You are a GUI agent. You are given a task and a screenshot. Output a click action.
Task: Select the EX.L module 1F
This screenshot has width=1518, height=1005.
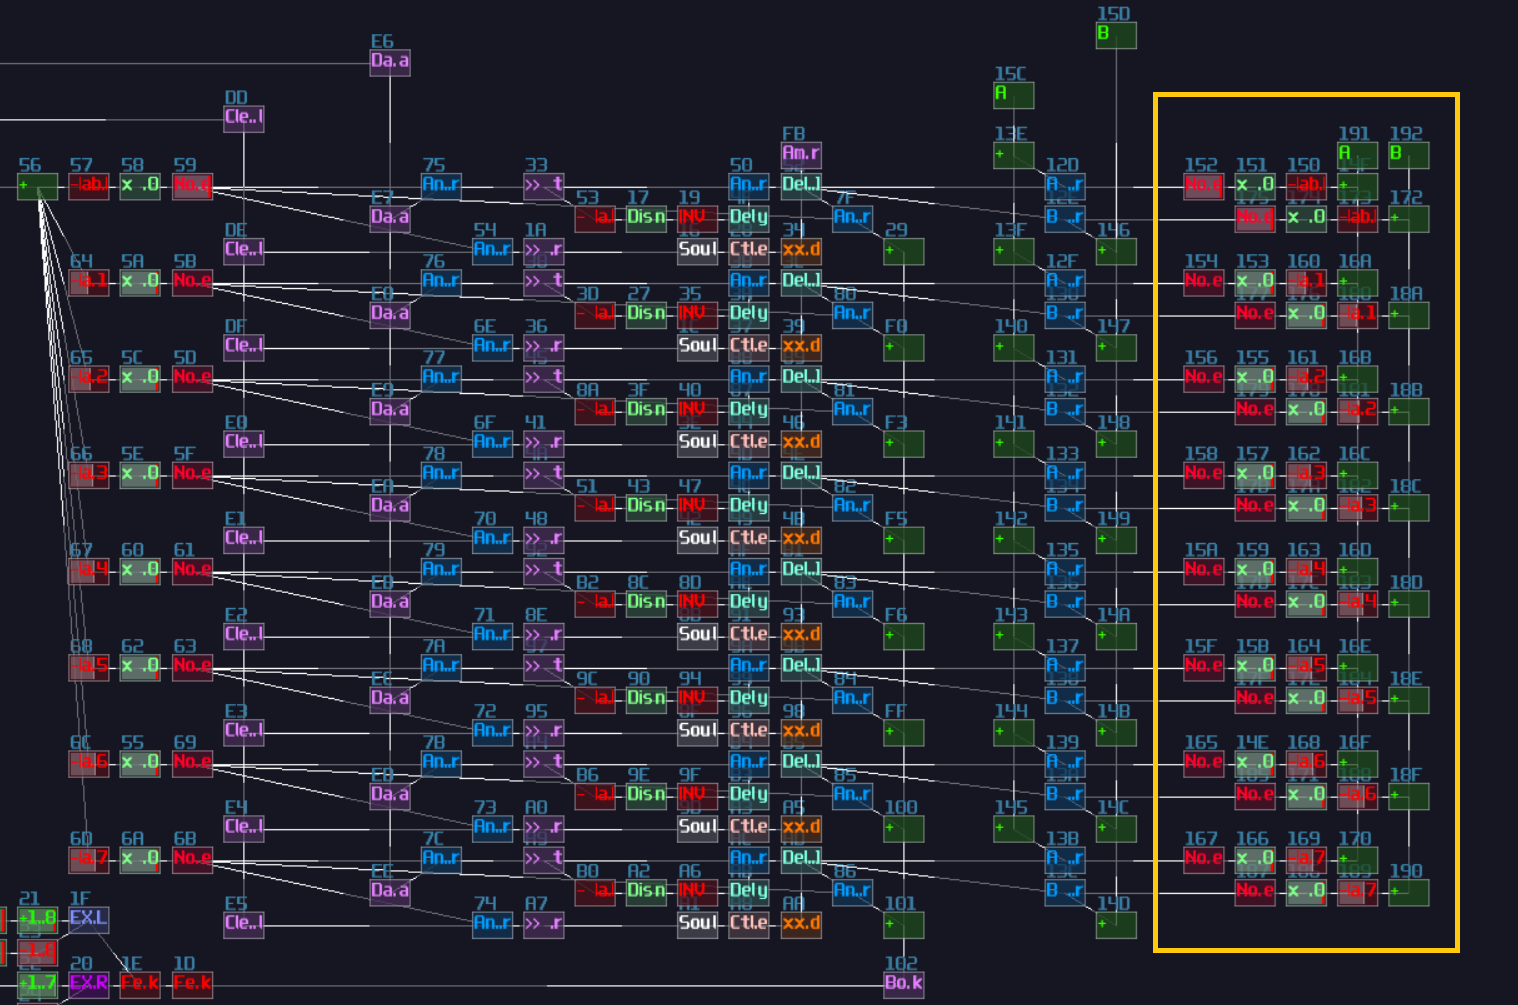[89, 919]
